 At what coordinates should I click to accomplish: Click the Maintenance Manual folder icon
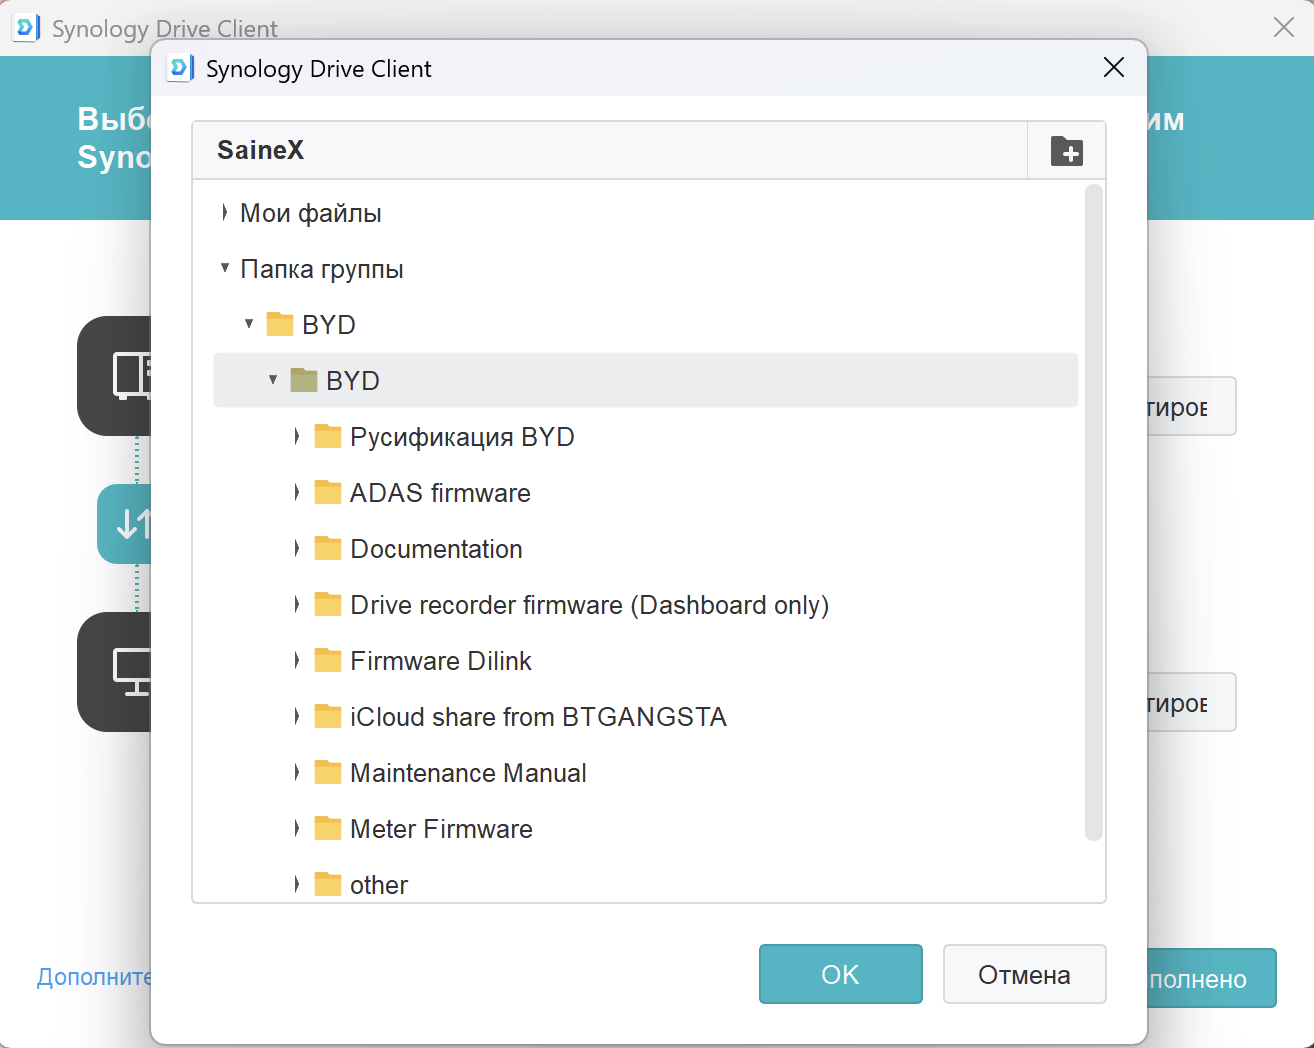coord(327,772)
